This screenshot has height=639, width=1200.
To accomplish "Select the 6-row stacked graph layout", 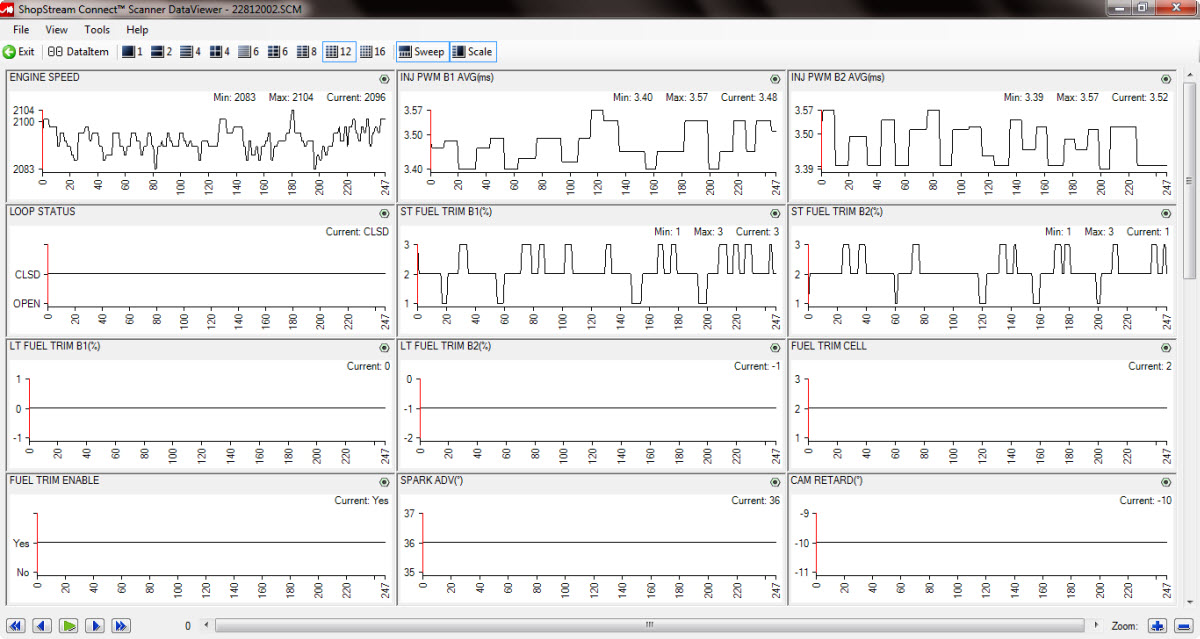I will click(x=248, y=51).
